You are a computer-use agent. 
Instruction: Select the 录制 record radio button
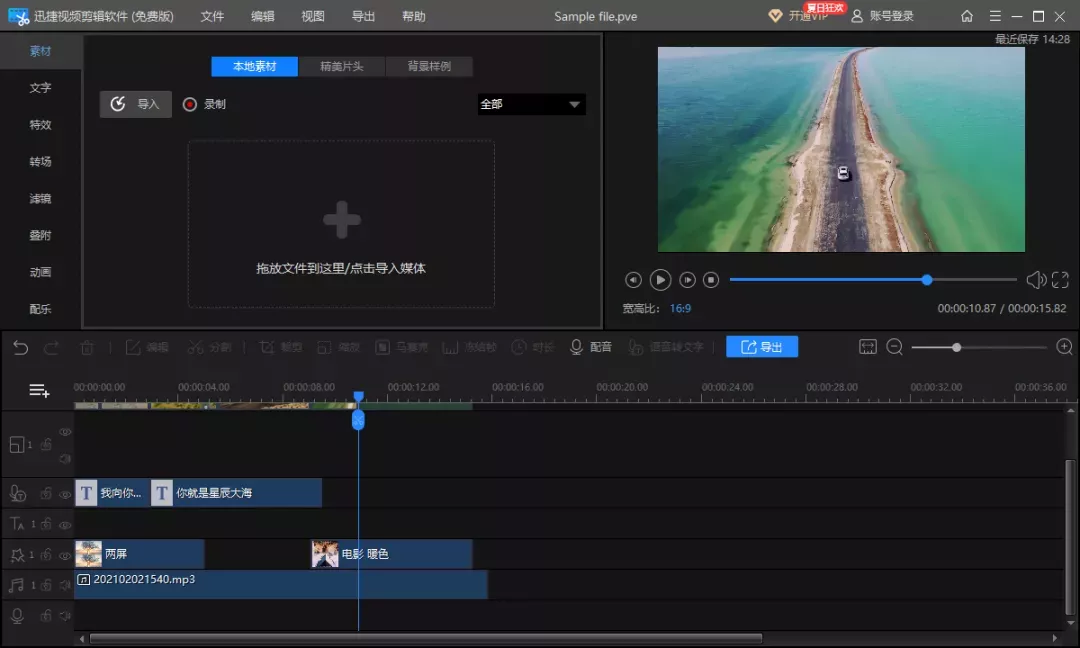click(x=189, y=104)
